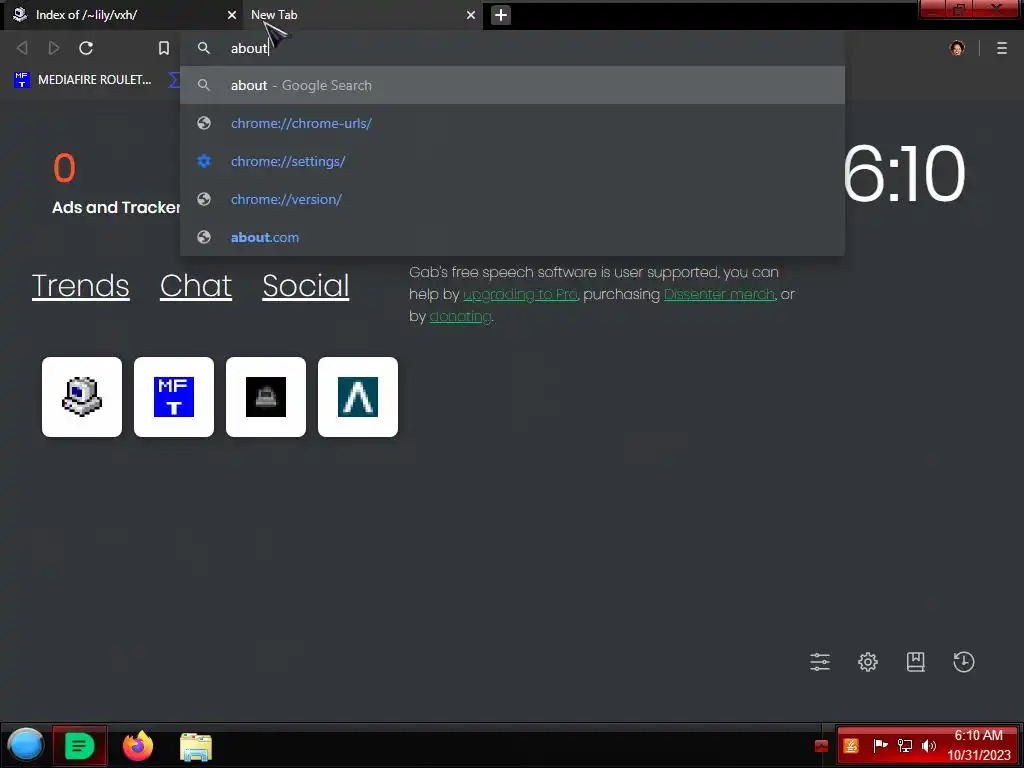1024x768 pixels.
Task: Launch Firefox from the taskbar
Action: coord(138,745)
